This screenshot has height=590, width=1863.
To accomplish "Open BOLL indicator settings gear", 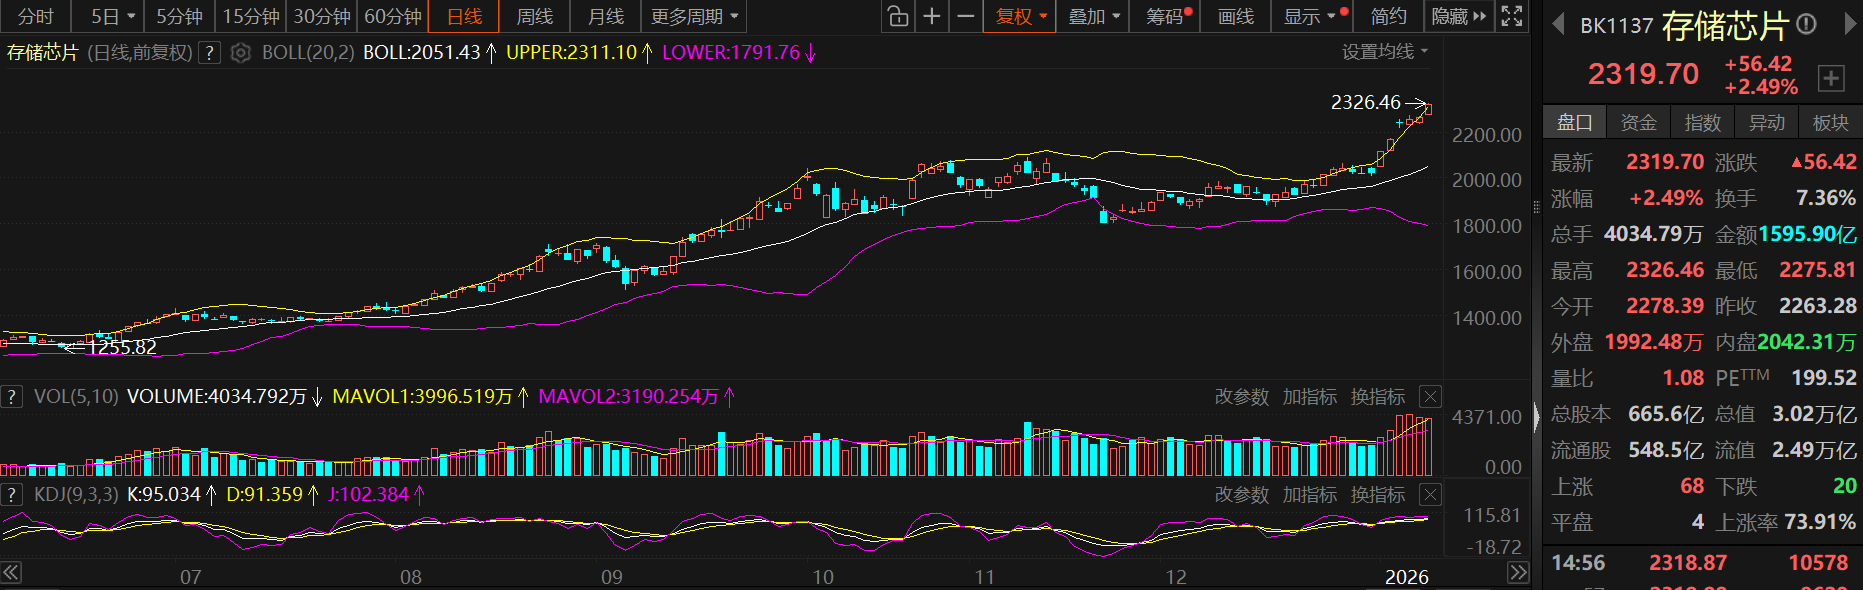I will [240, 53].
